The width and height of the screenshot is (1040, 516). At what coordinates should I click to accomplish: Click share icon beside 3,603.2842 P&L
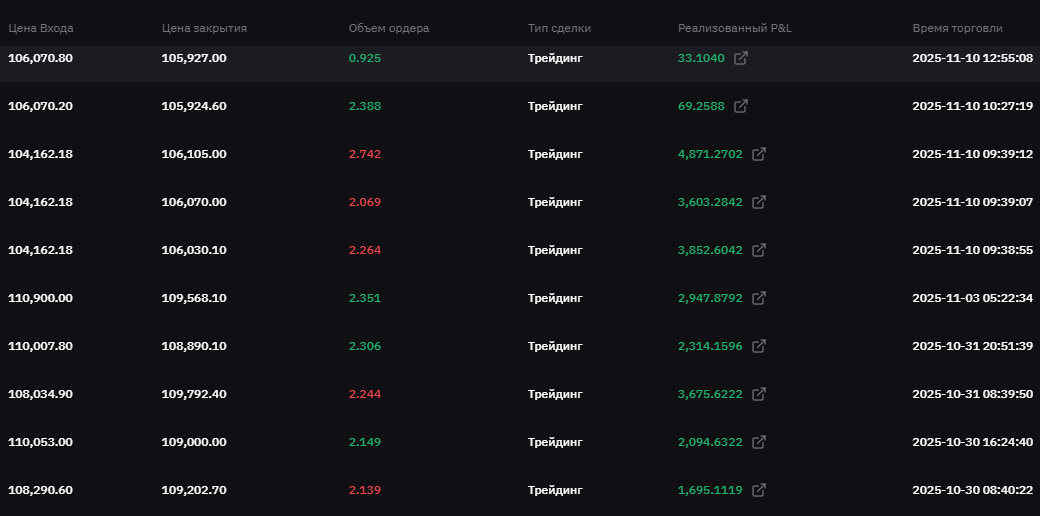759,202
